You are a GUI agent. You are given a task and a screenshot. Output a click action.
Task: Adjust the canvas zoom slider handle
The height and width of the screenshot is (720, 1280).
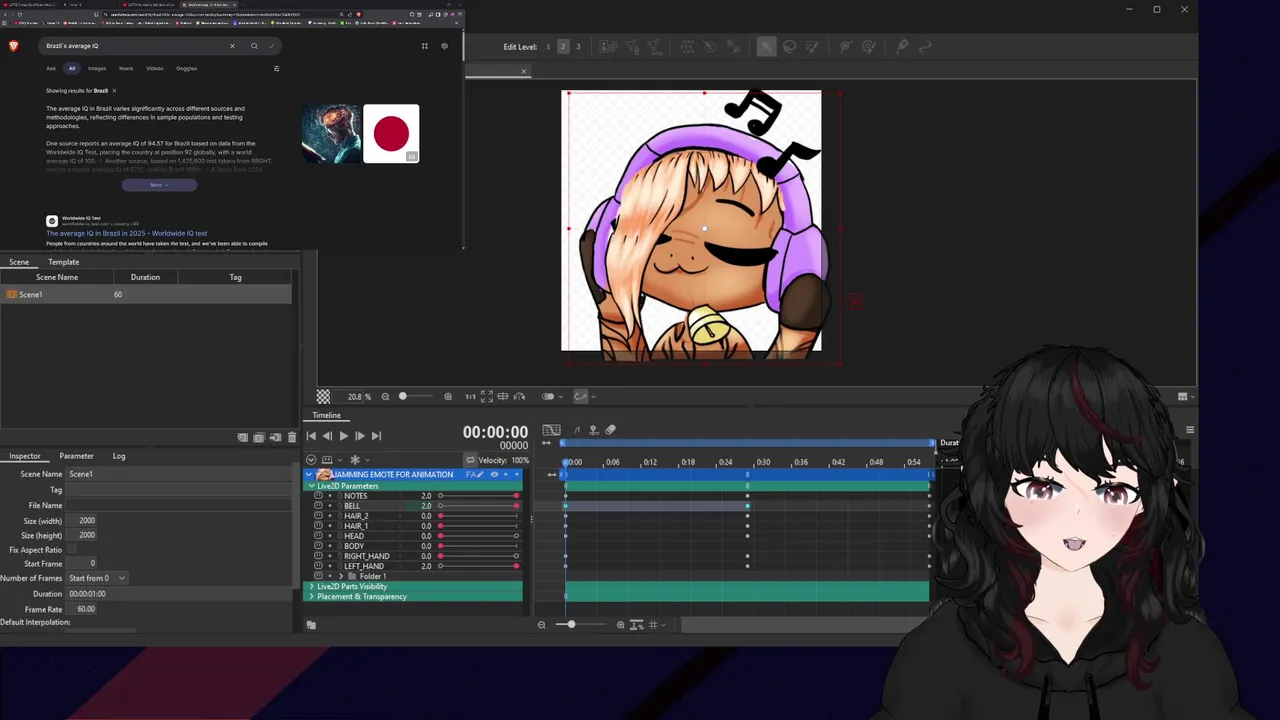coord(402,397)
